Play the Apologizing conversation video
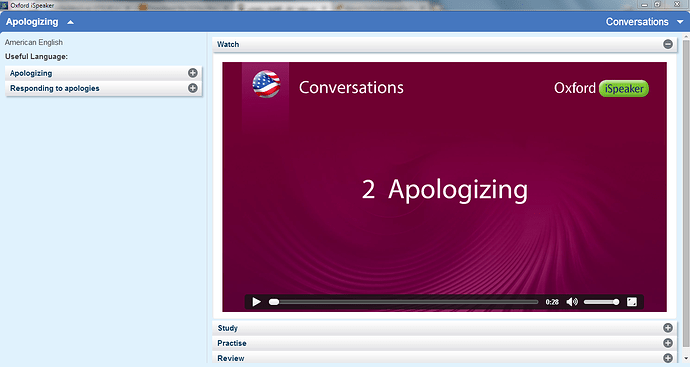The width and height of the screenshot is (690, 367). pyautogui.click(x=257, y=302)
